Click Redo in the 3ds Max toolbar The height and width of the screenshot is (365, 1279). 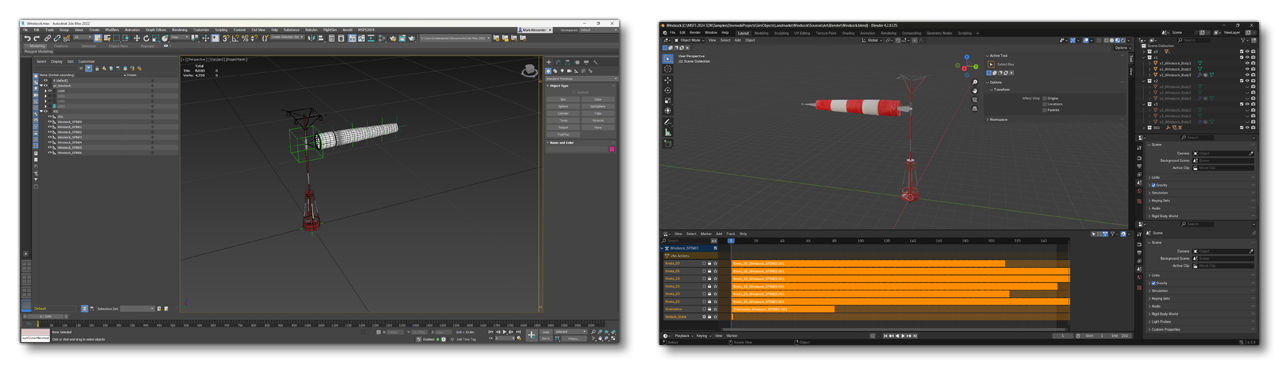pos(36,38)
